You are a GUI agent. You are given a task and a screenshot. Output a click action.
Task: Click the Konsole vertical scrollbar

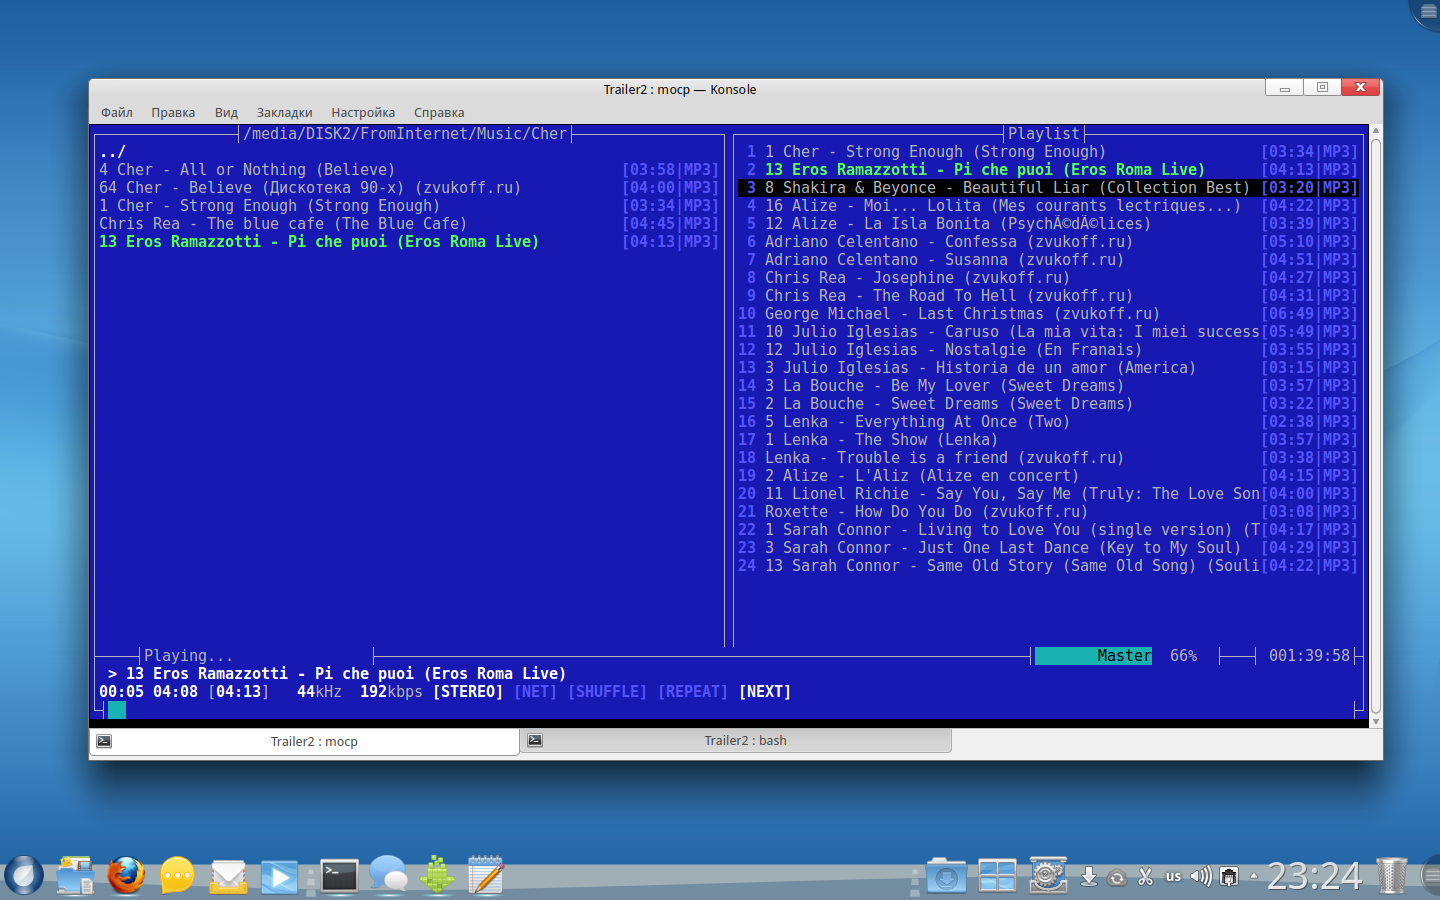click(1376, 426)
